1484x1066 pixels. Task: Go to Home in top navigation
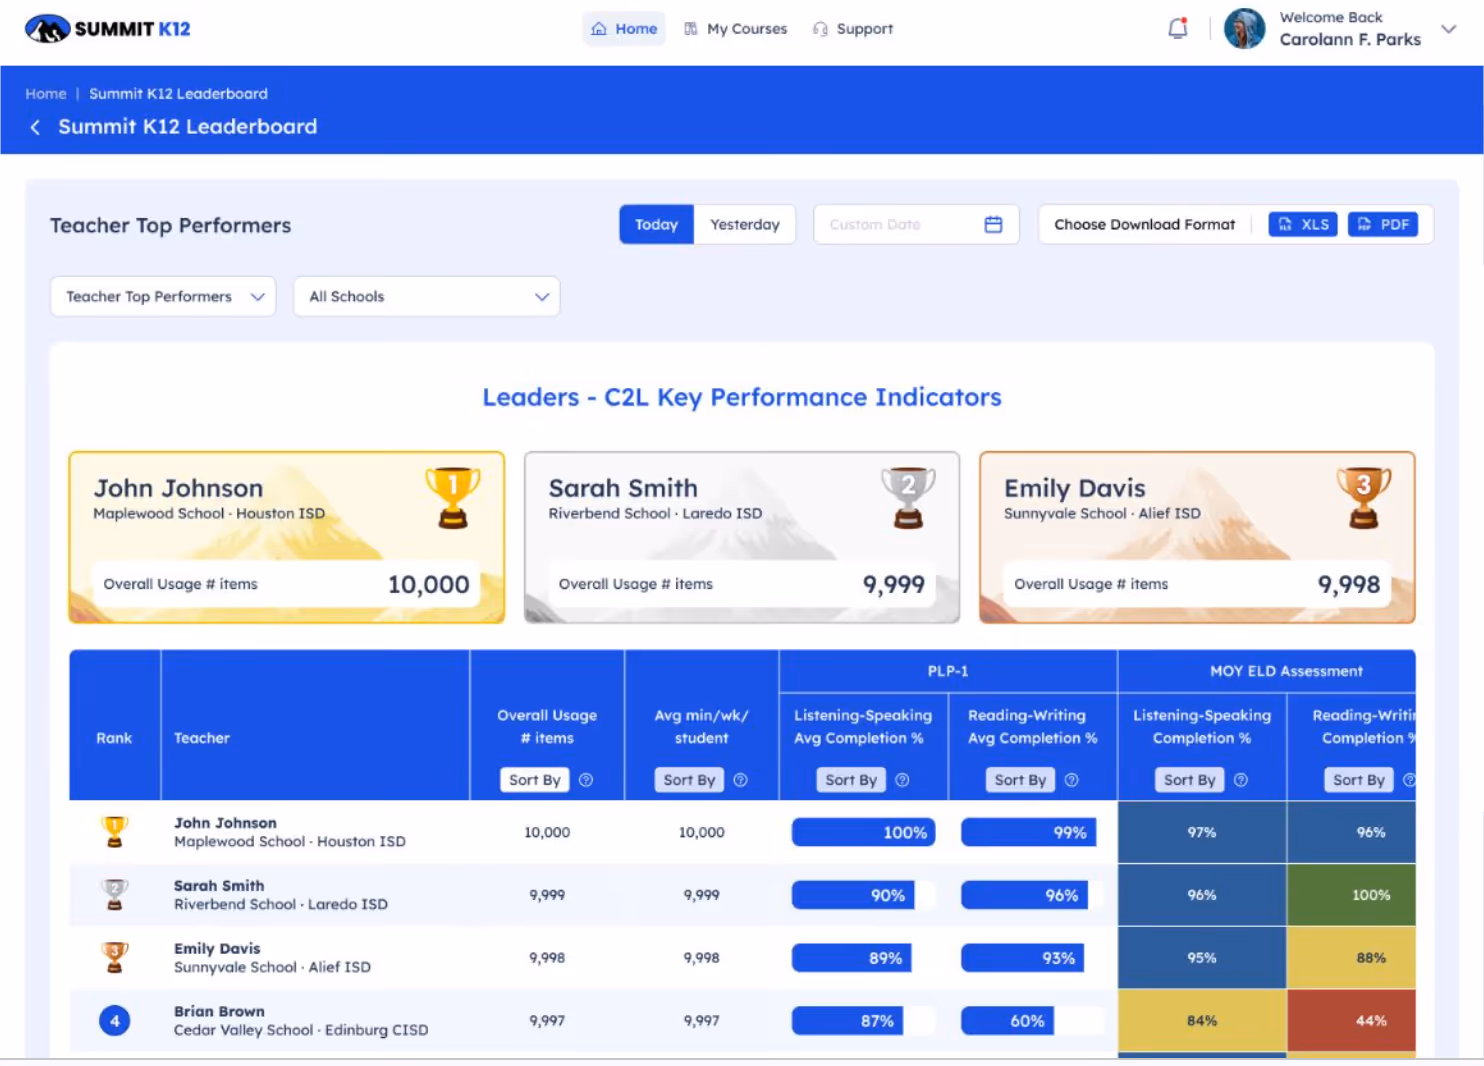624,29
